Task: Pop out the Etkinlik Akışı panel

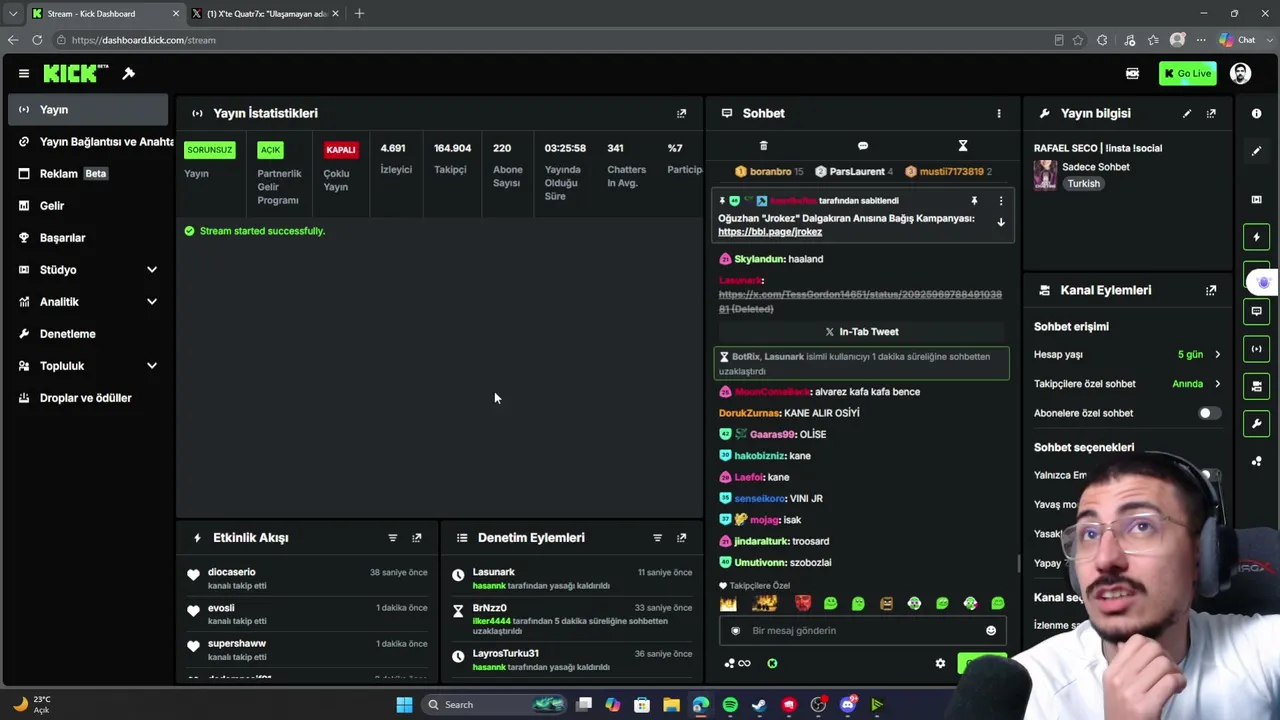Action: pyautogui.click(x=417, y=538)
